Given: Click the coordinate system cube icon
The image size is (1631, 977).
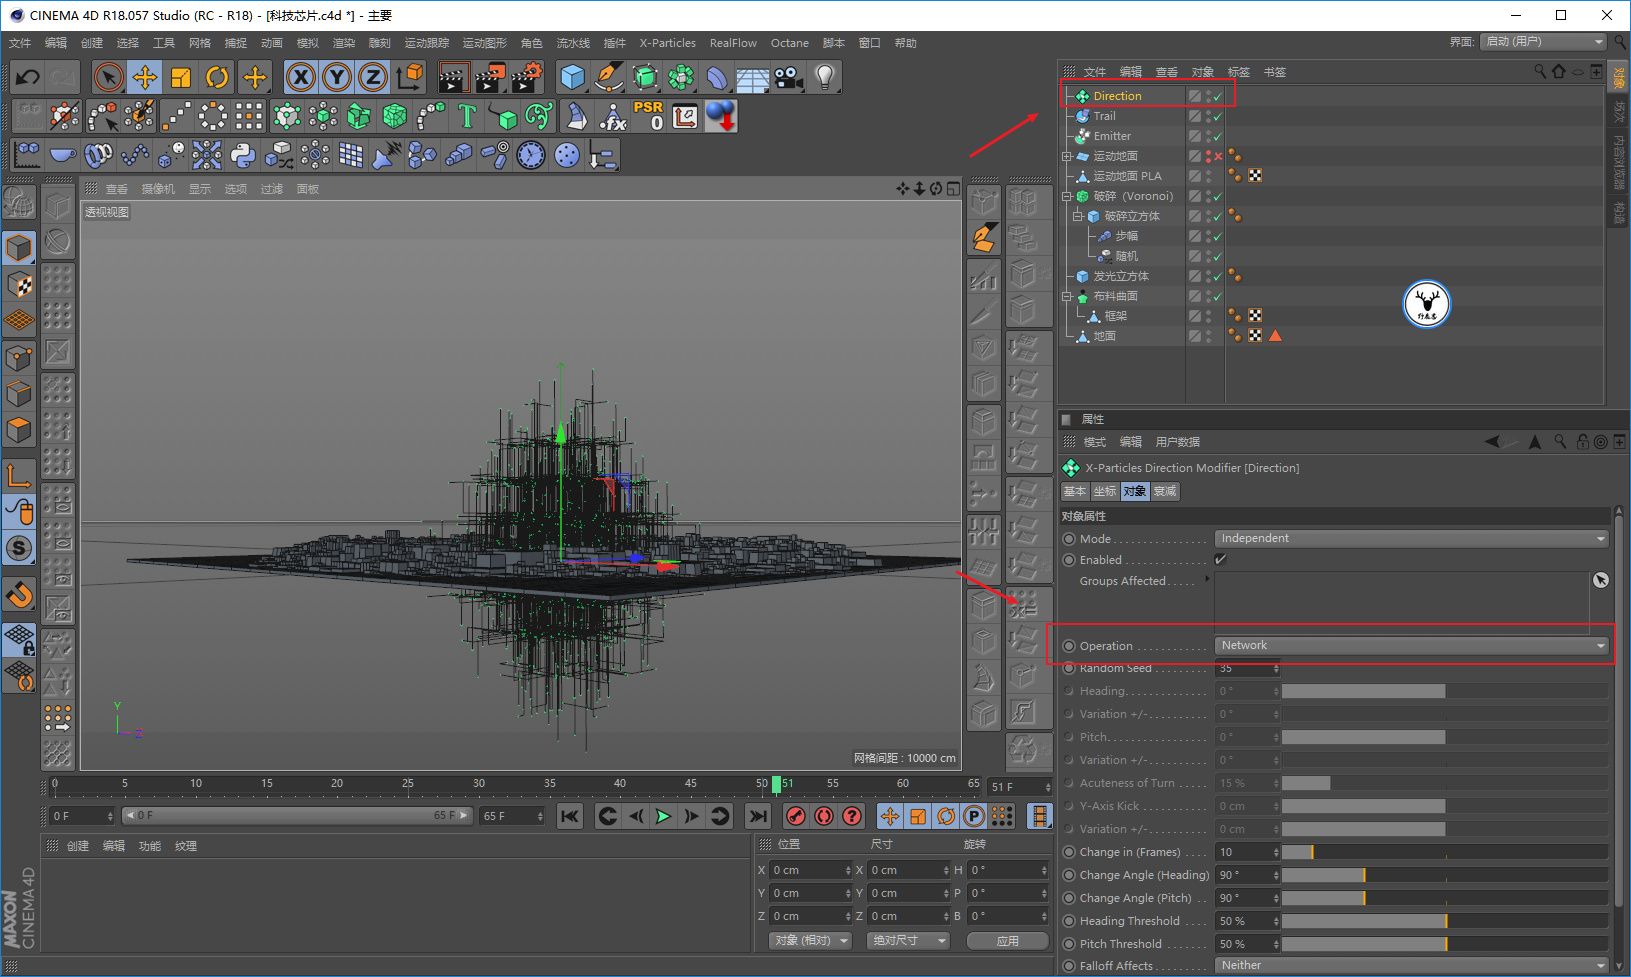Looking at the screenshot, I should click(410, 77).
